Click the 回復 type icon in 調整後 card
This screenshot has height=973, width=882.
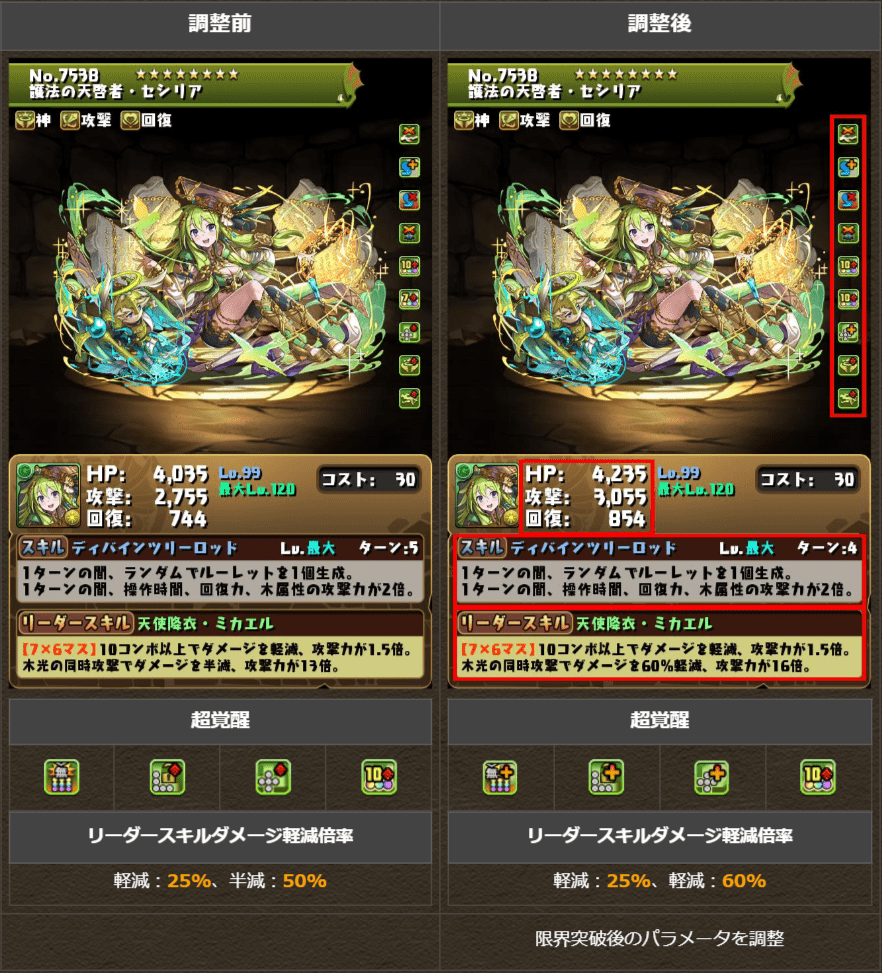[569, 120]
